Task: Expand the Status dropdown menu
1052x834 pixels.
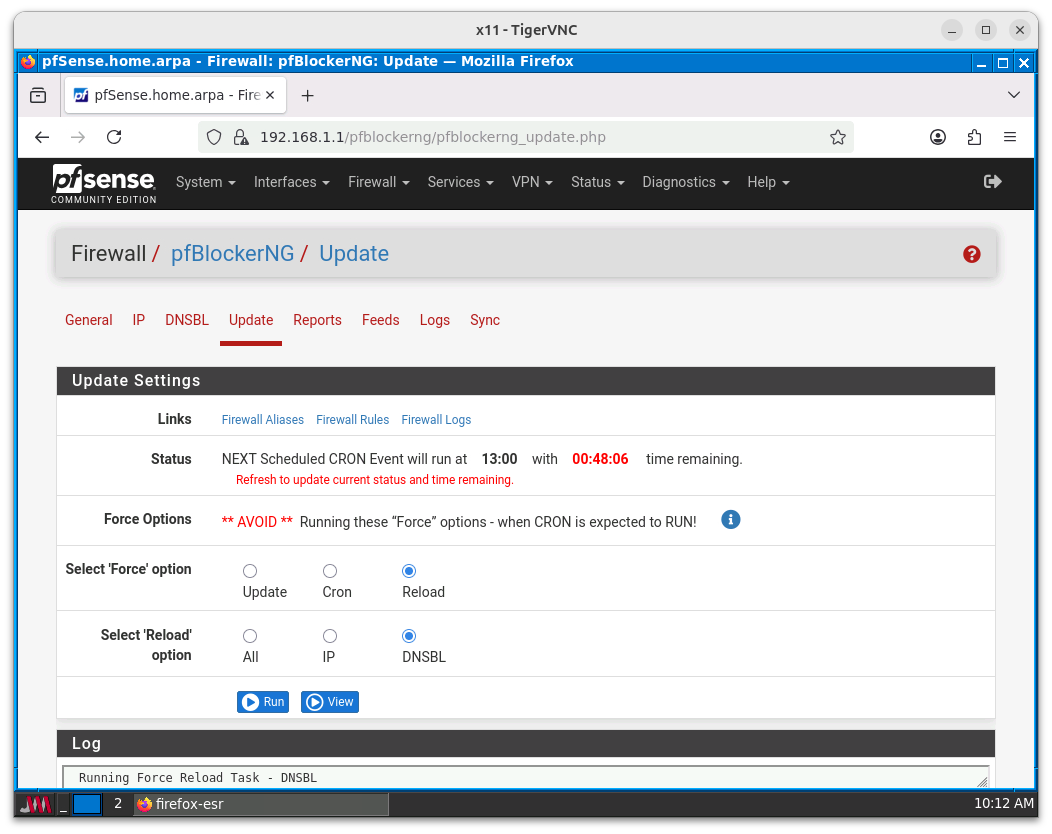Action: coord(597,183)
